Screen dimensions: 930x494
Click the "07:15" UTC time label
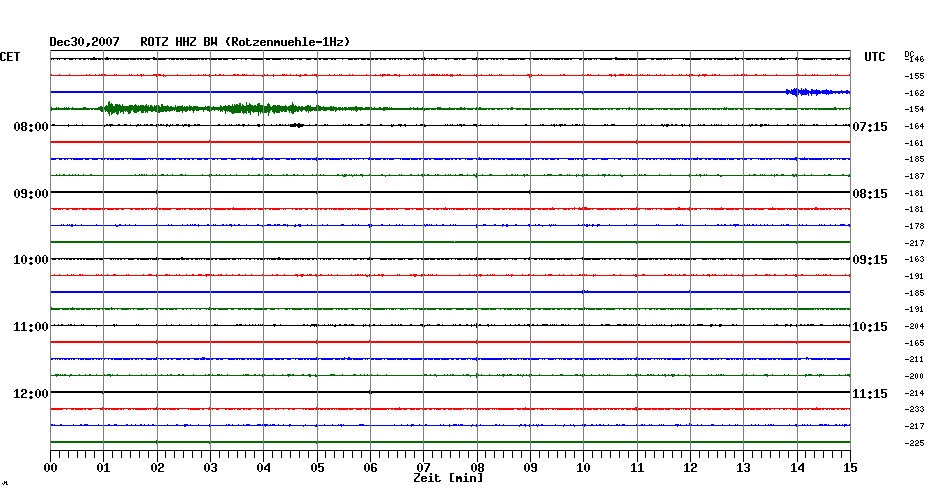[870, 127]
